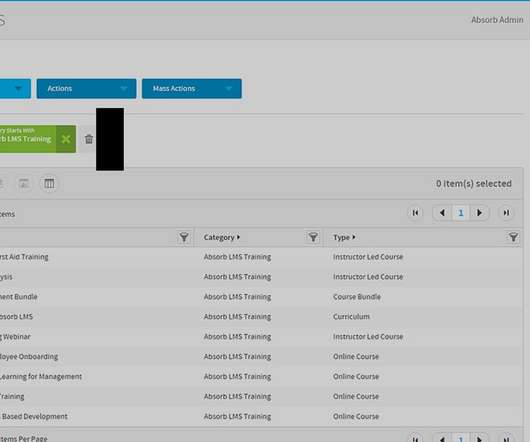Screen dimensions: 530x442
Task: Open the filter funnel beside the Category header
Action: [313, 237]
